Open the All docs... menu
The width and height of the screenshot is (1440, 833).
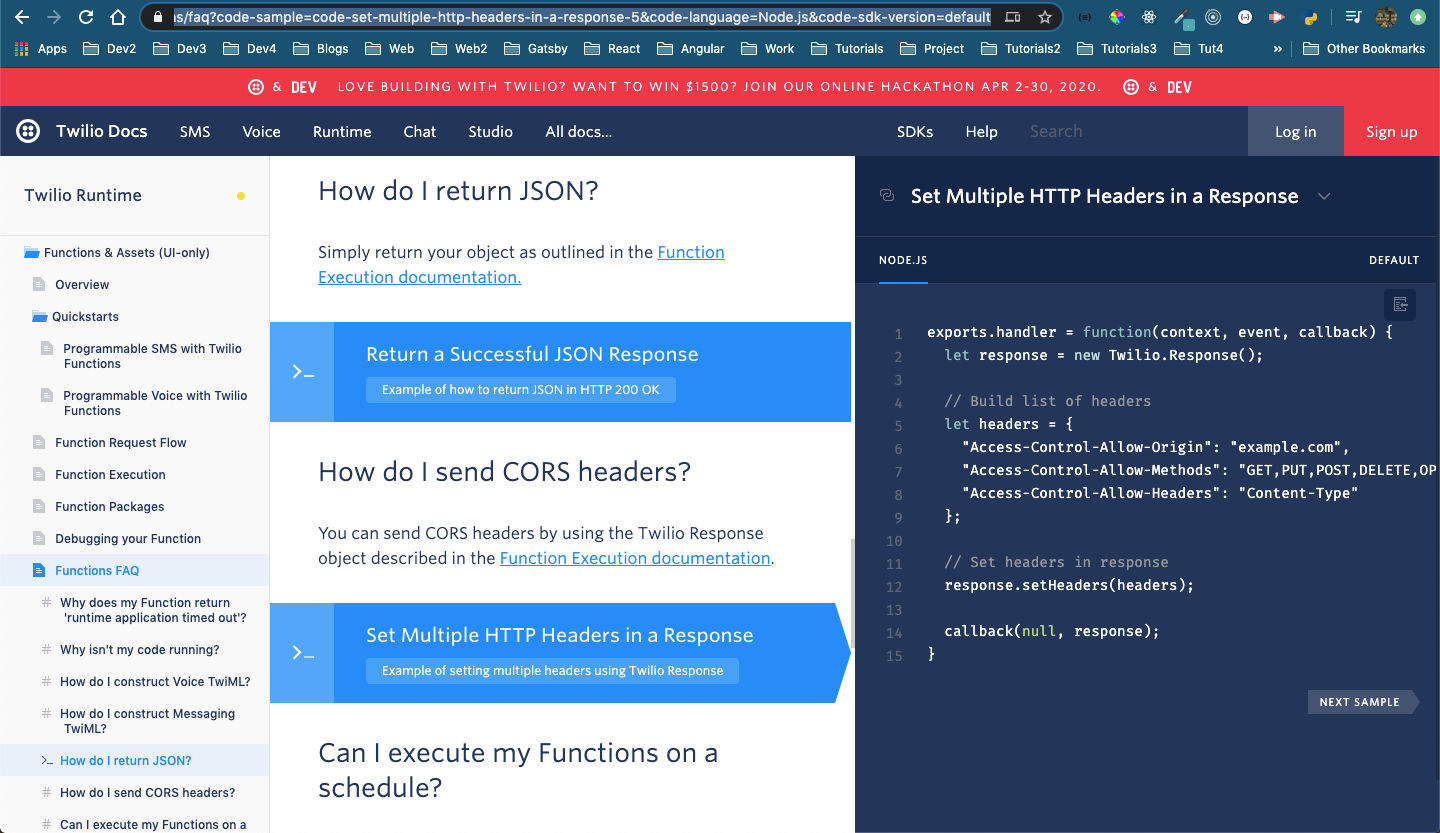(578, 131)
